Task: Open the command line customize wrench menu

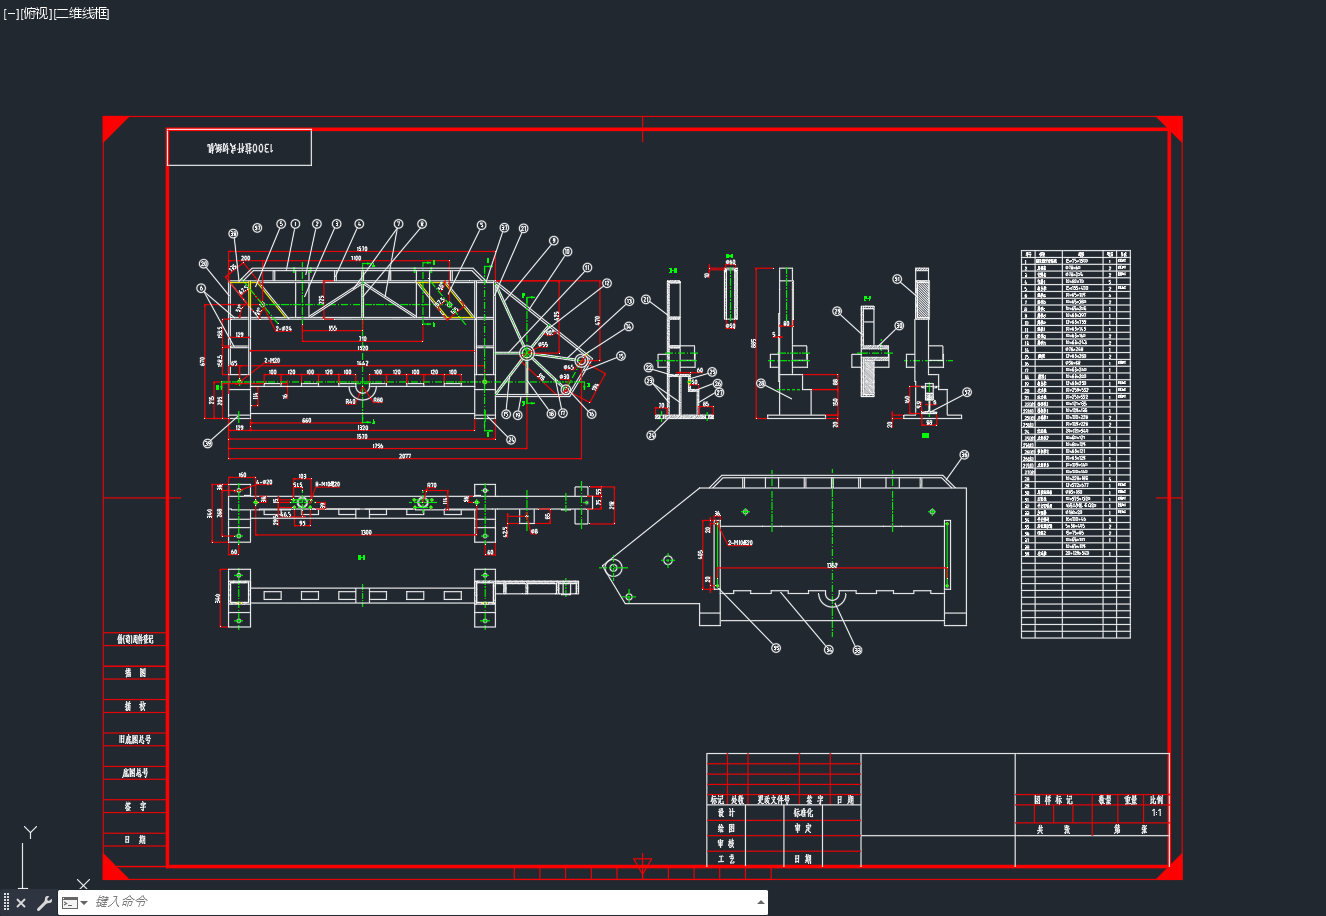Action: pyautogui.click(x=44, y=903)
